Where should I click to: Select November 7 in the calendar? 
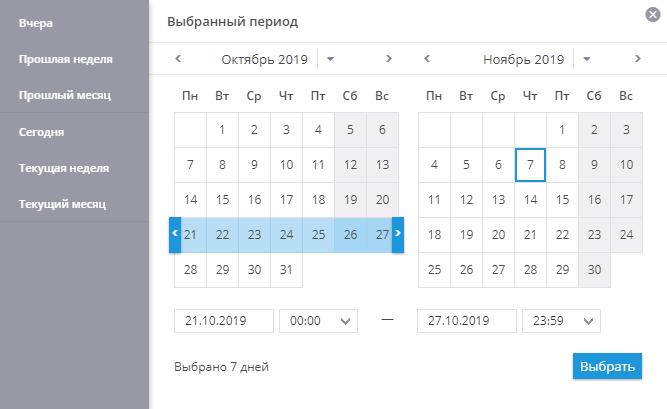[x=530, y=165]
